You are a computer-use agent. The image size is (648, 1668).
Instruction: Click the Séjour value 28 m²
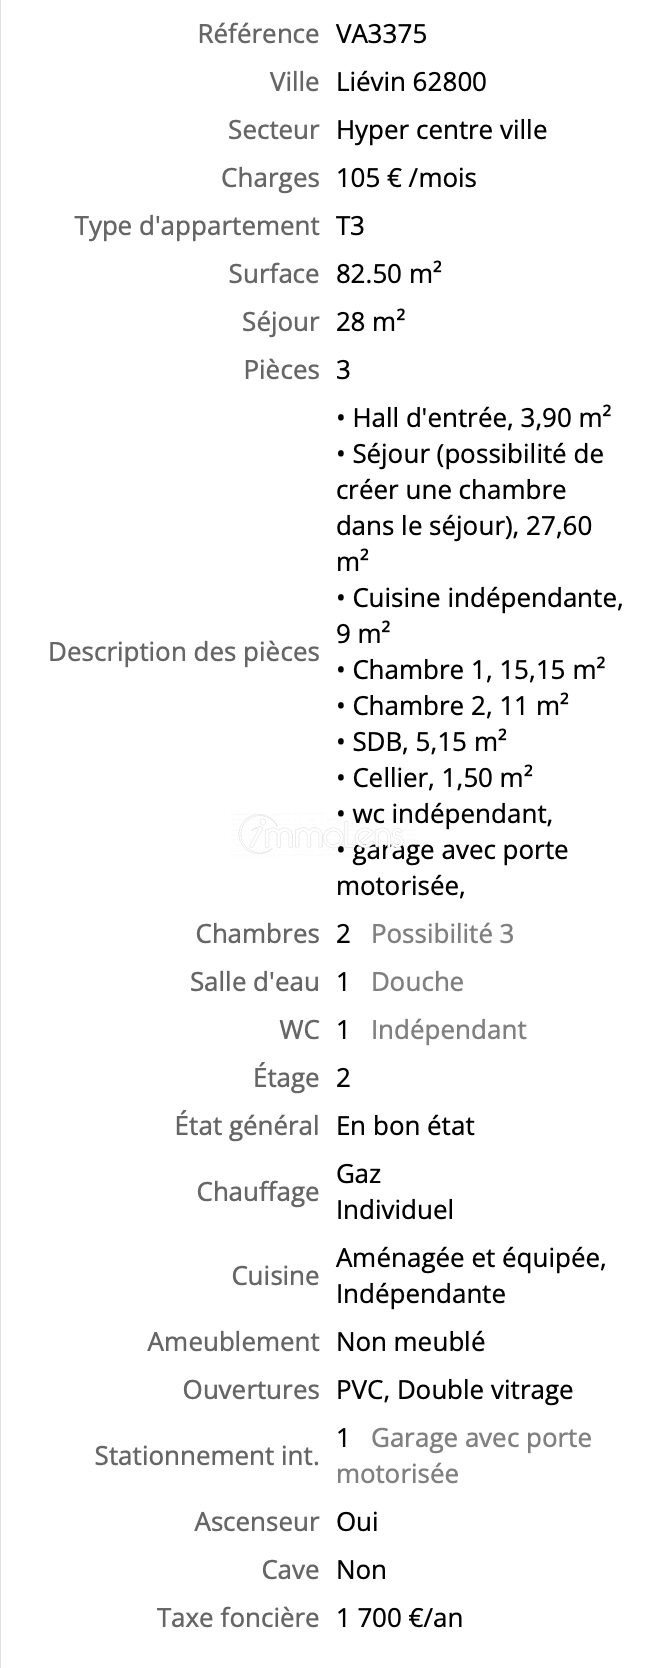(370, 322)
